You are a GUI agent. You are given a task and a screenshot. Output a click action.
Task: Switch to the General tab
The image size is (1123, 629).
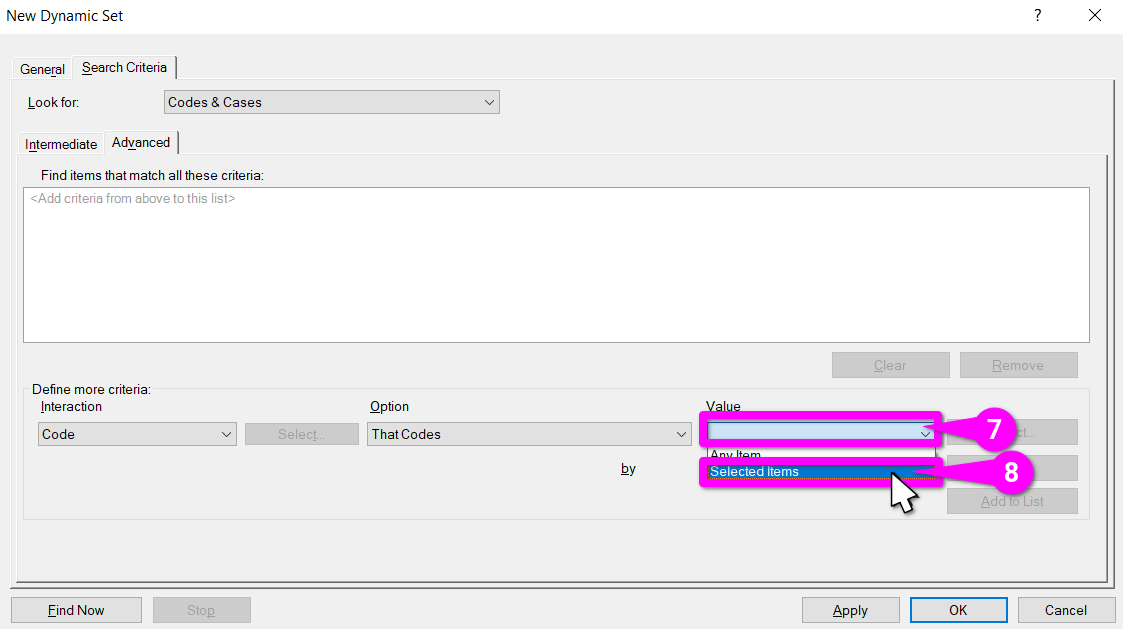(x=42, y=69)
